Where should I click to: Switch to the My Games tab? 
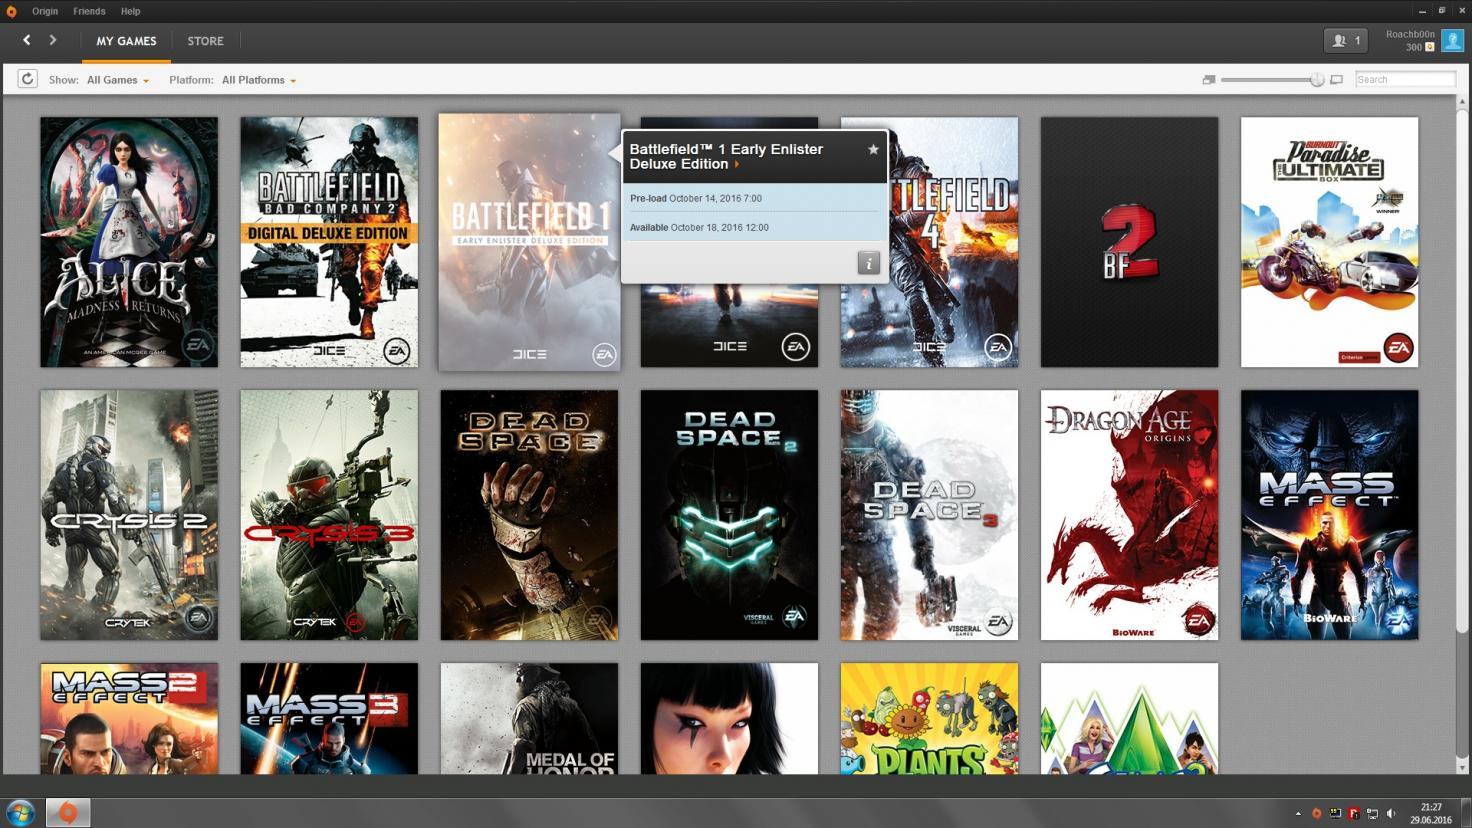[x=126, y=41]
